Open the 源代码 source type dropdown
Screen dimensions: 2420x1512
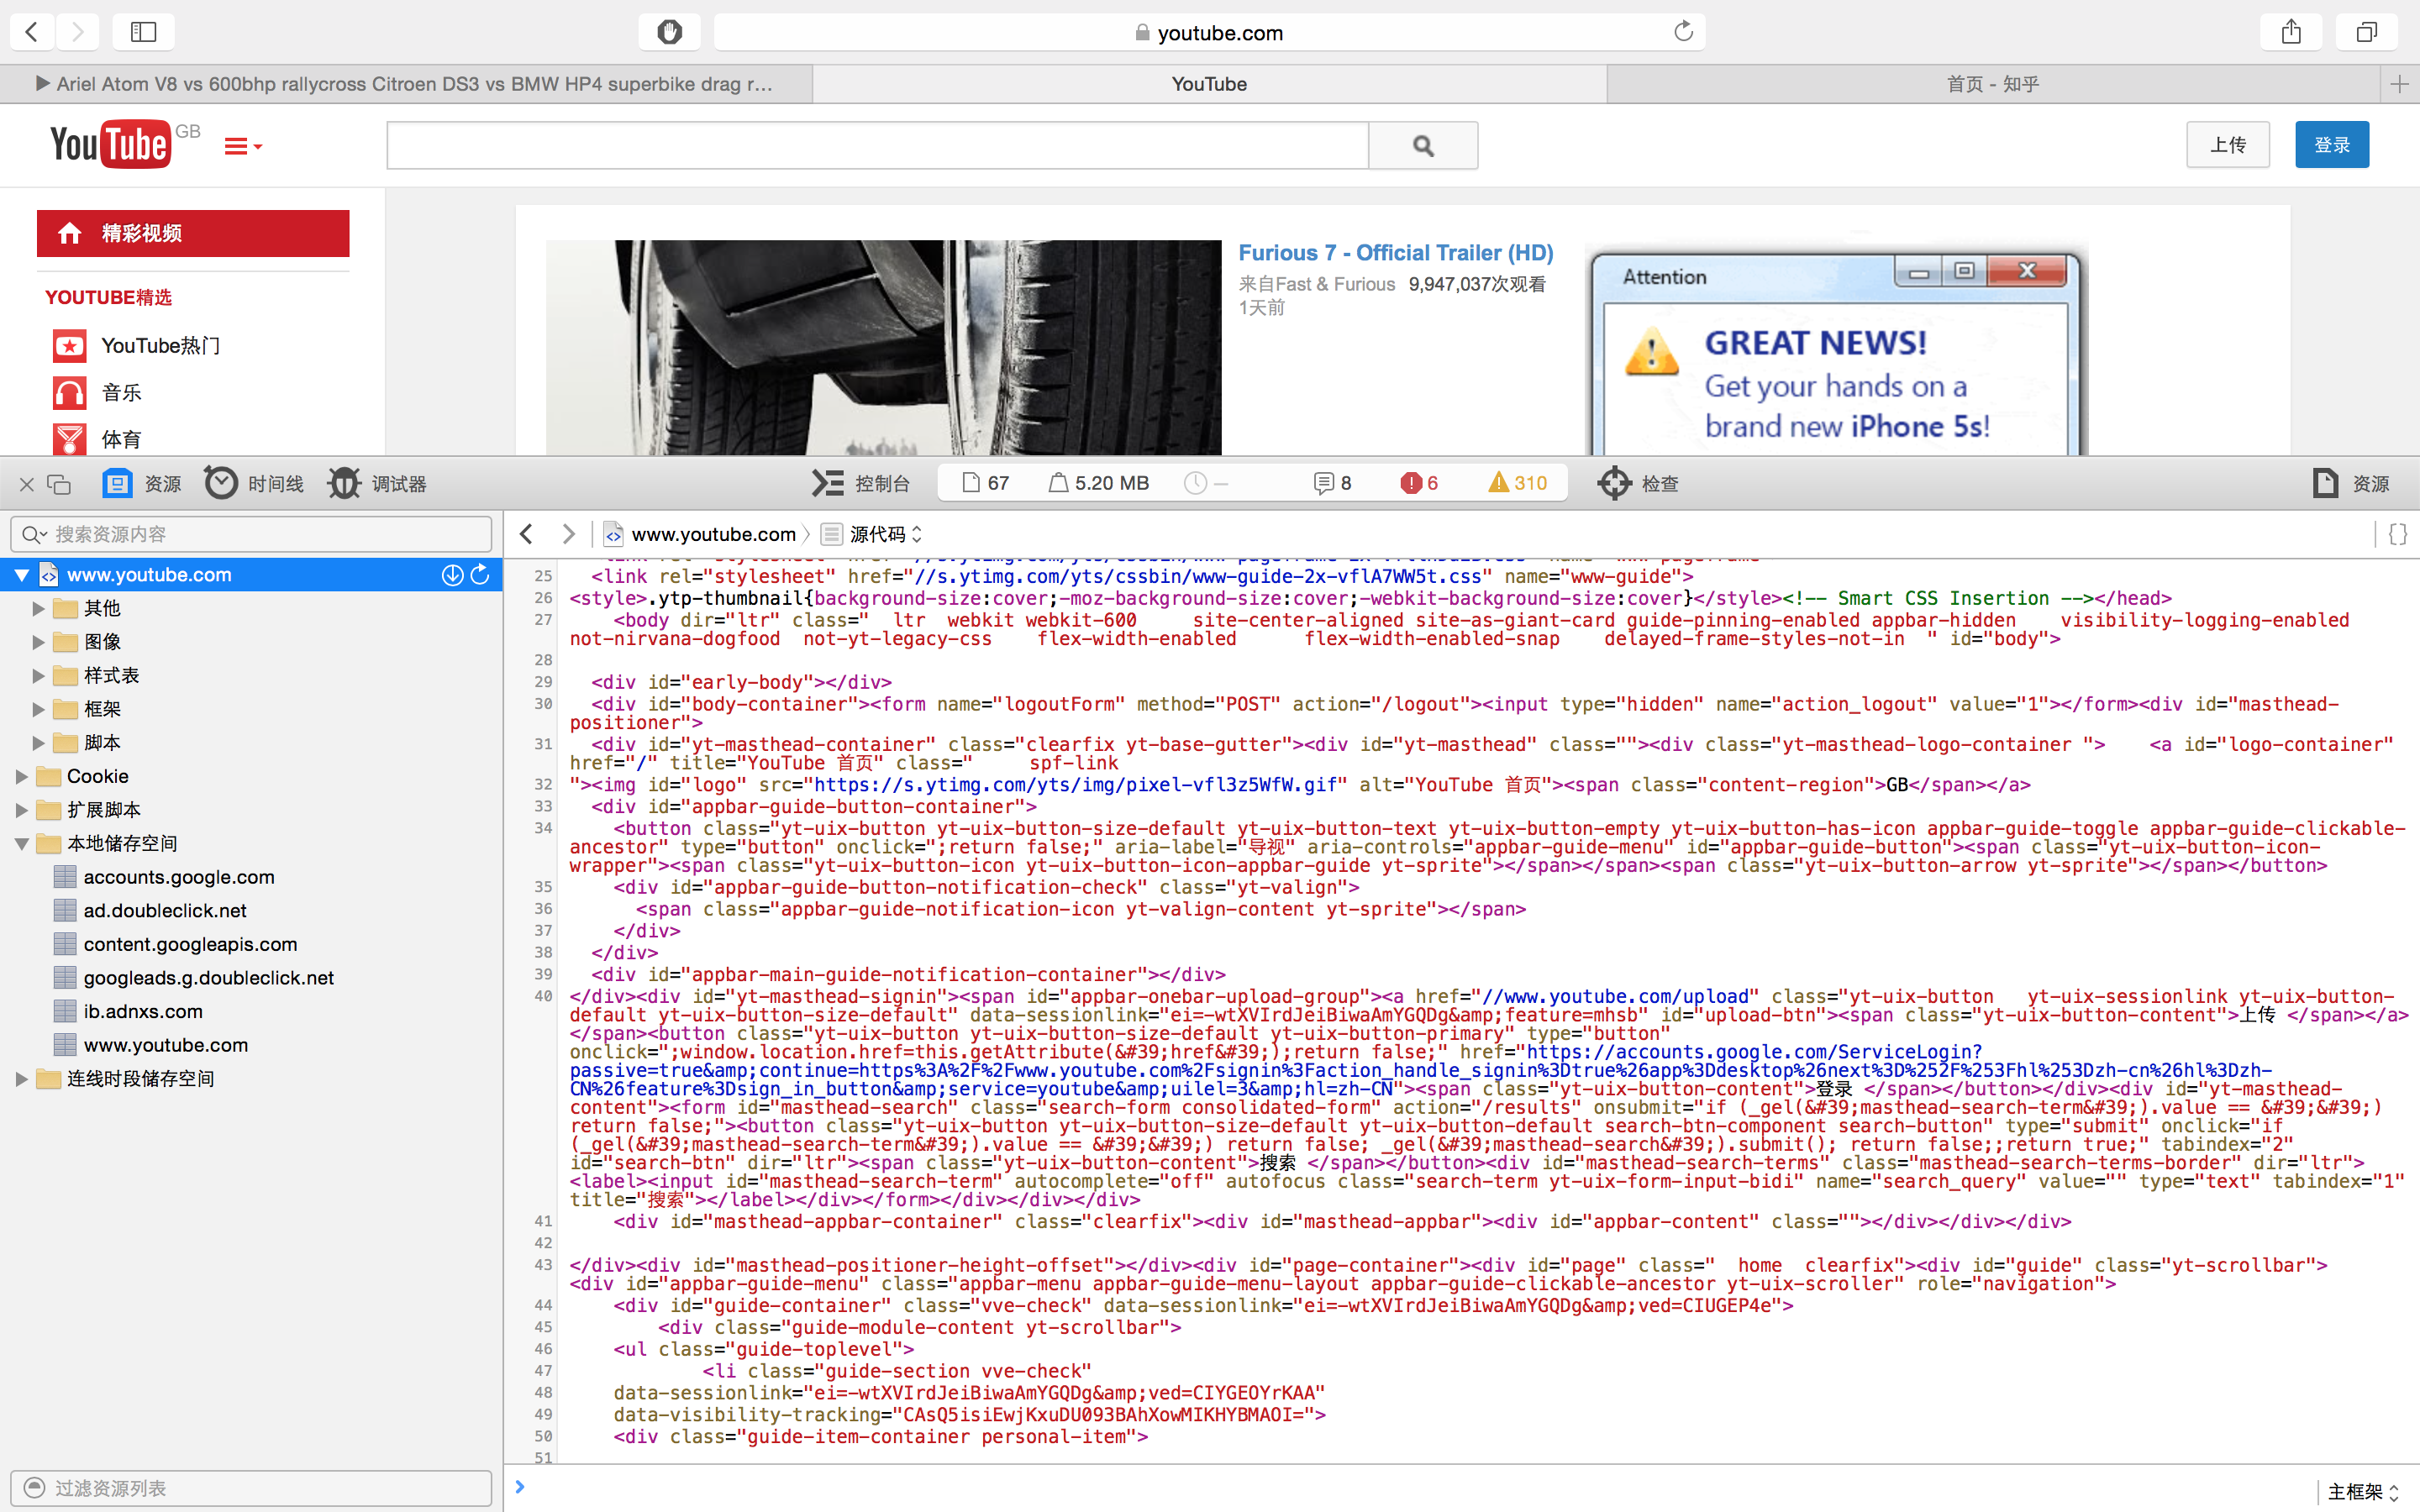[x=873, y=534]
